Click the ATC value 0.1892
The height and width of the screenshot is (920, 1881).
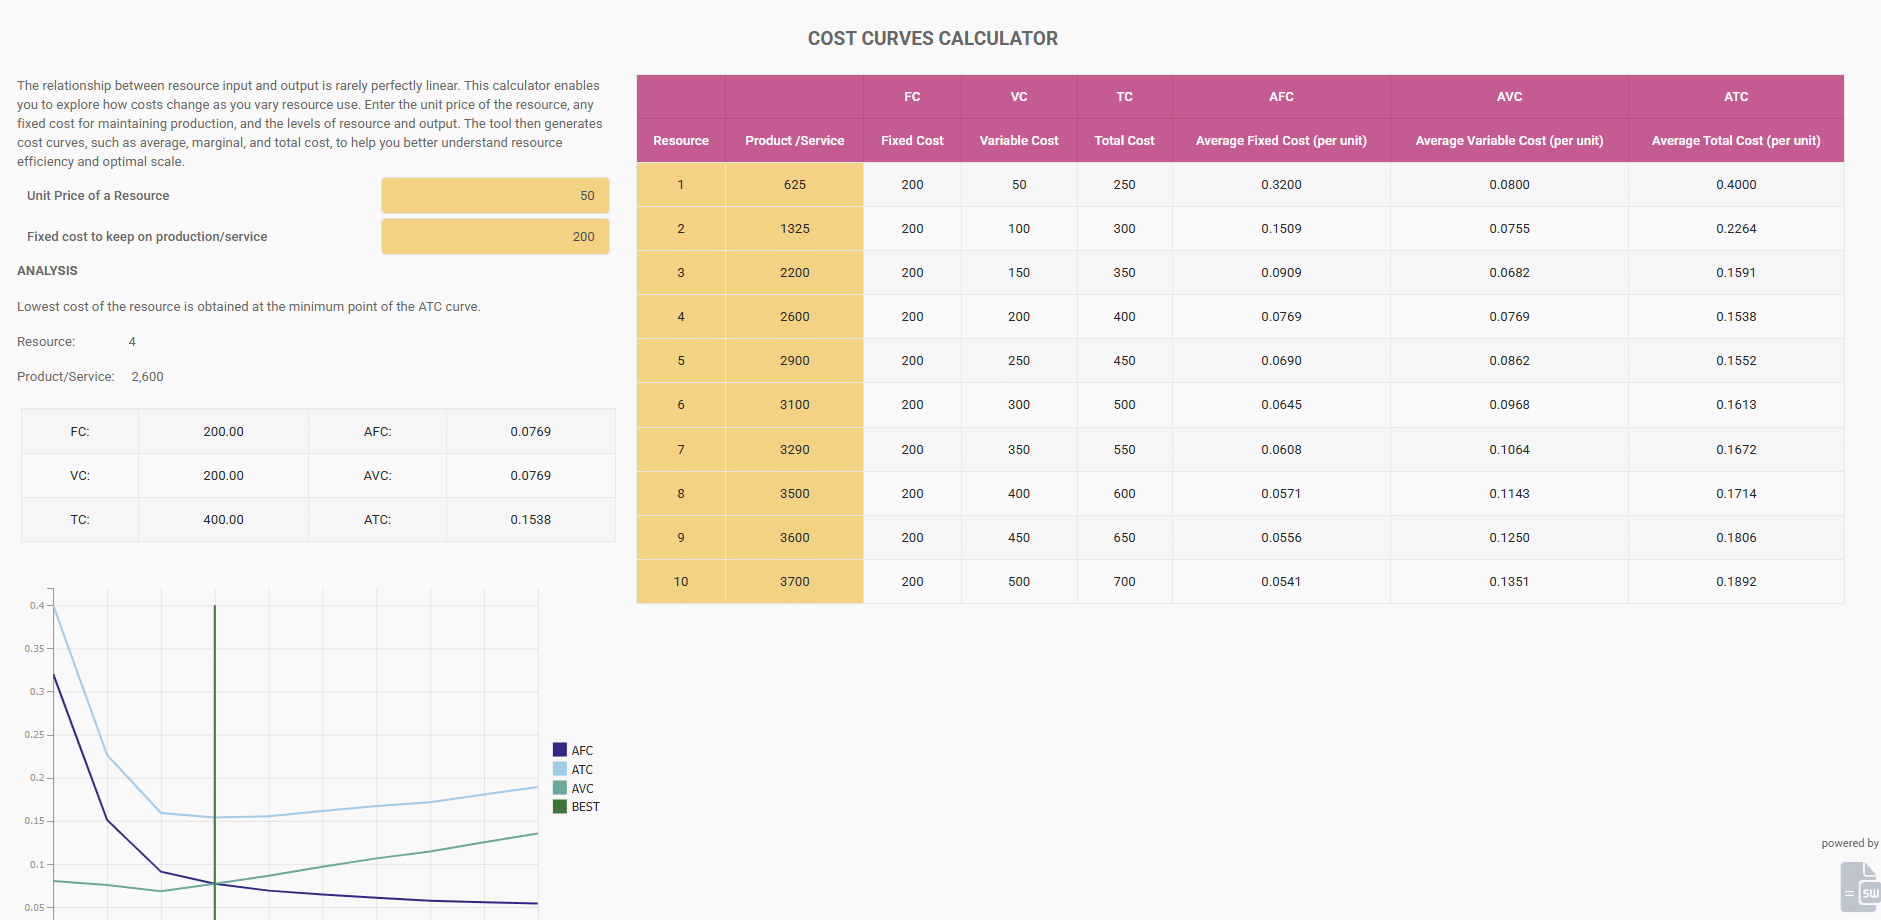[1736, 582]
